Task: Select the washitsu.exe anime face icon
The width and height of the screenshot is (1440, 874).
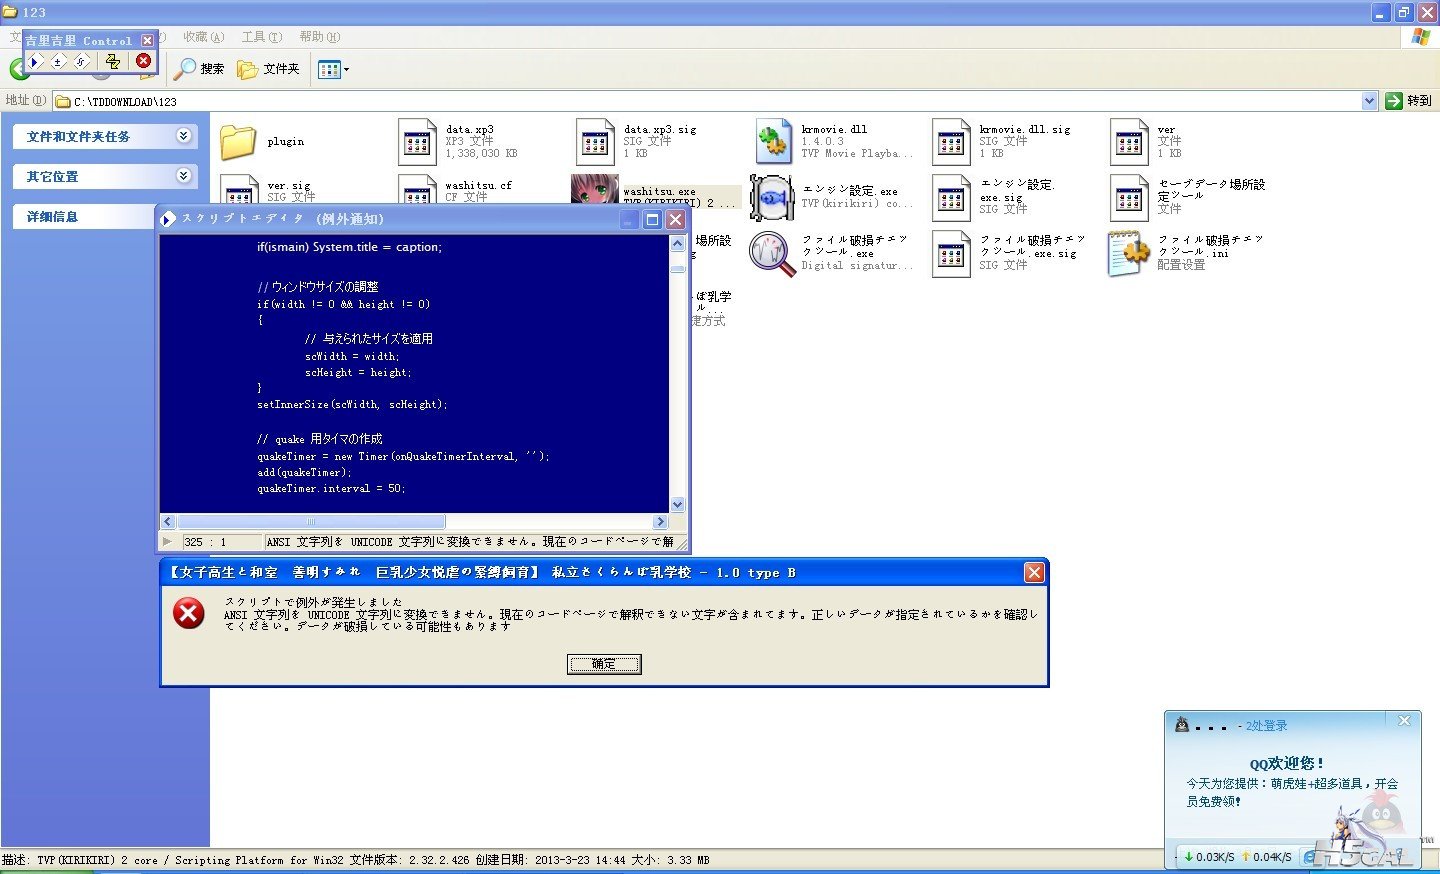Action: coord(594,189)
